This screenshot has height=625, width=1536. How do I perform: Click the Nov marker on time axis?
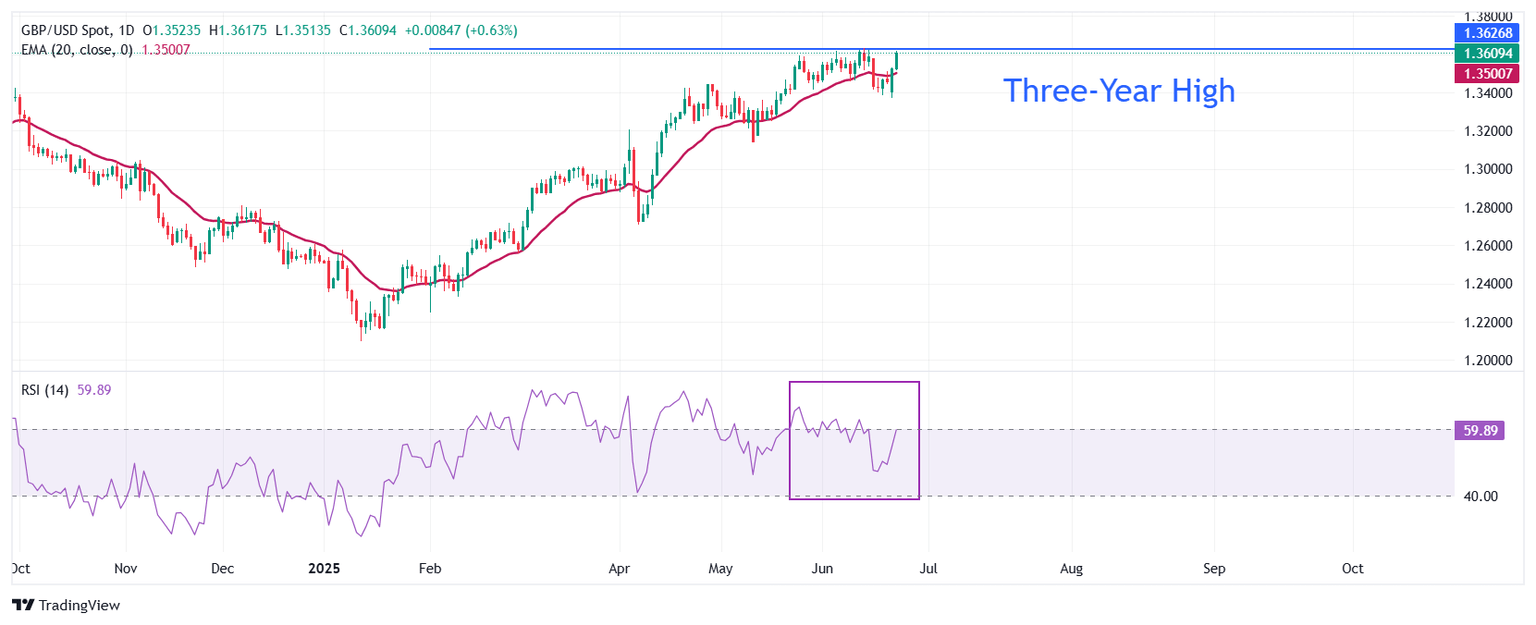point(126,568)
